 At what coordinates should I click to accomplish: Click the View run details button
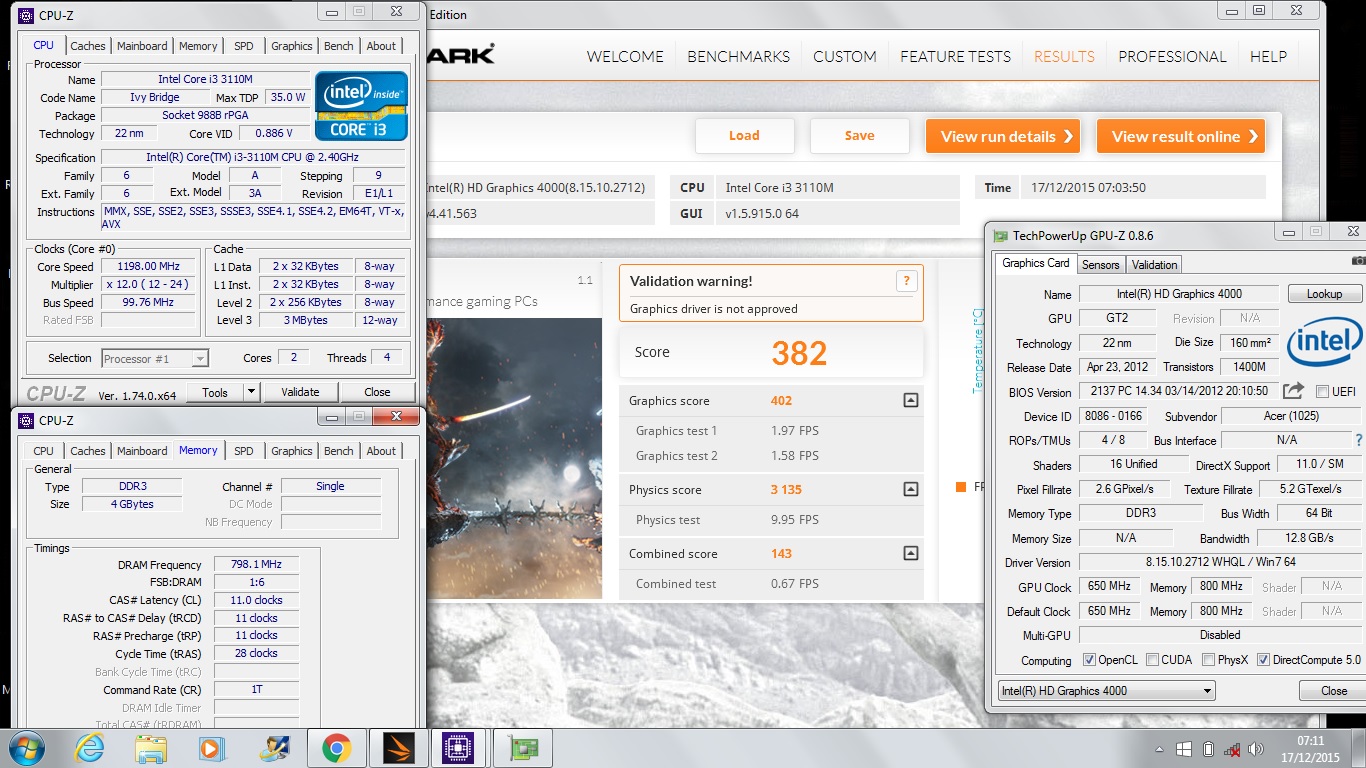click(1005, 136)
